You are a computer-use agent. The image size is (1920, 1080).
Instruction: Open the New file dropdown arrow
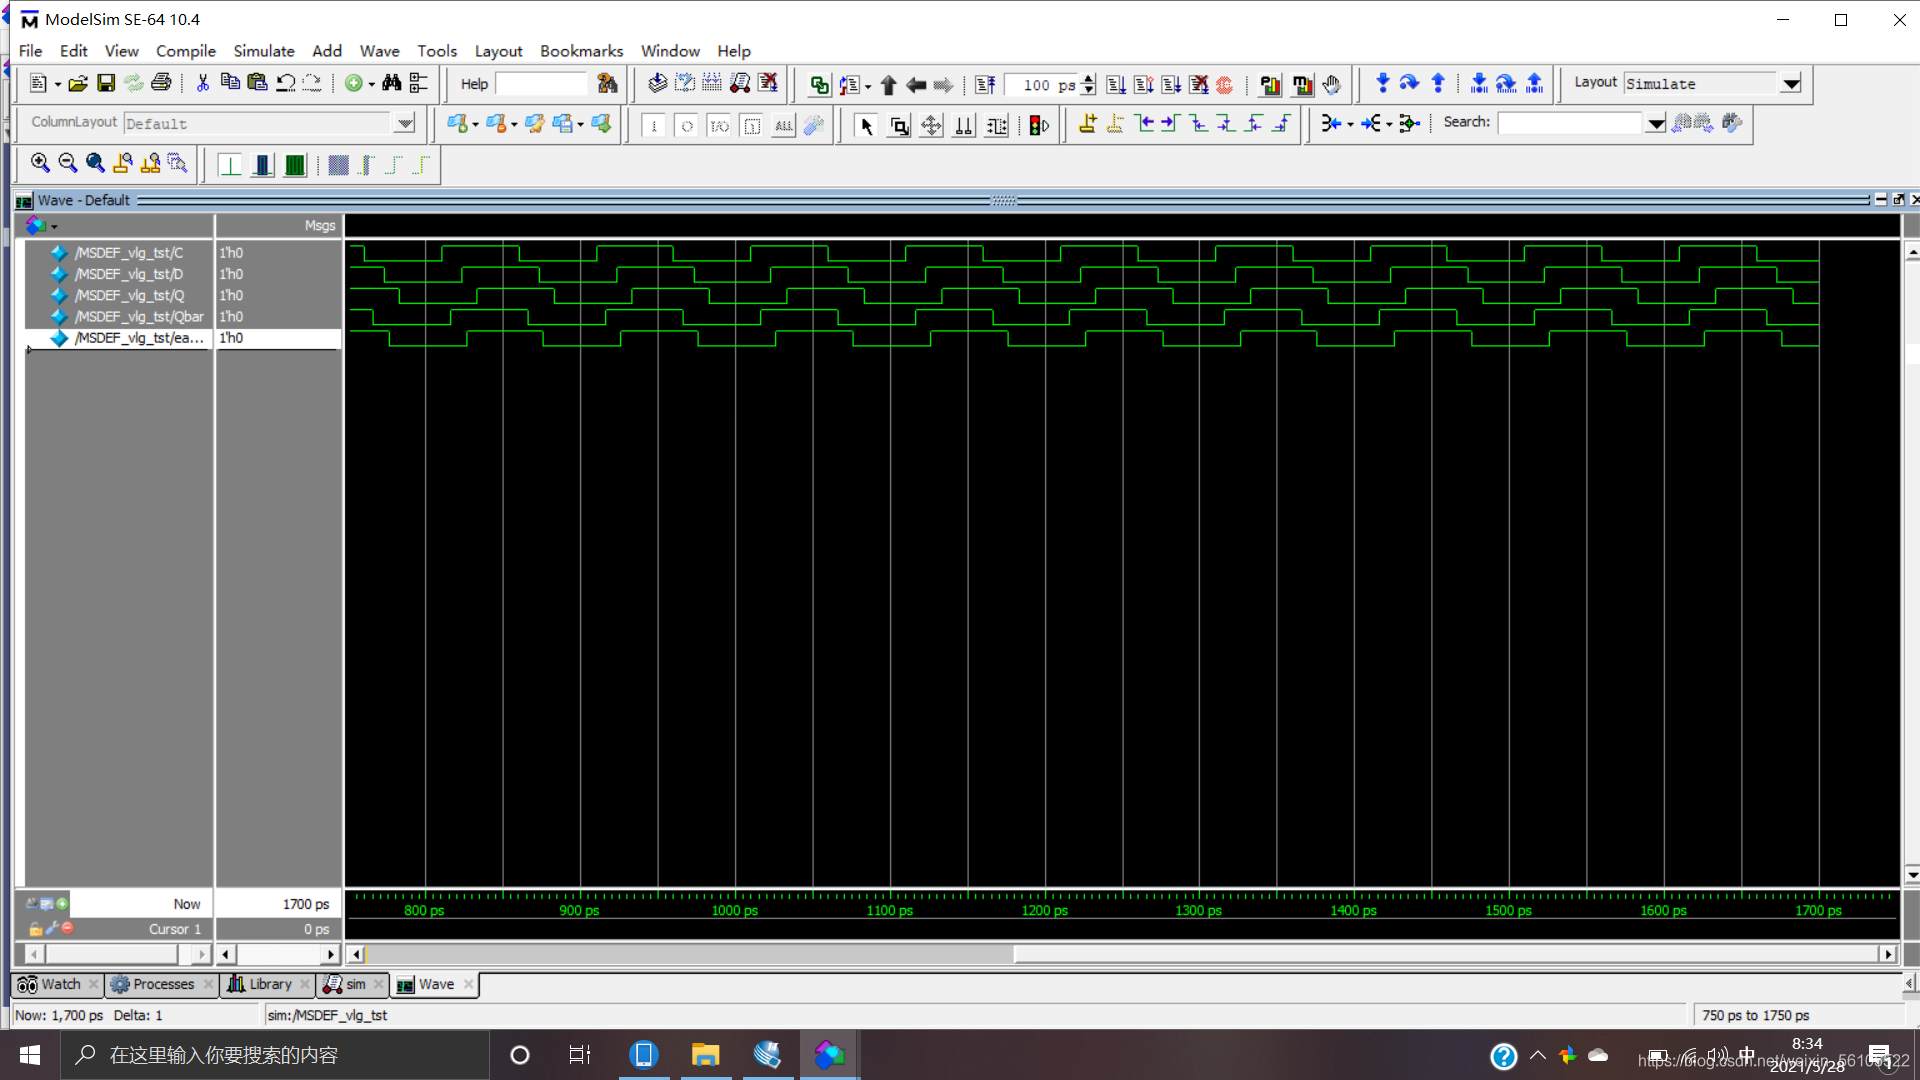[x=58, y=85]
